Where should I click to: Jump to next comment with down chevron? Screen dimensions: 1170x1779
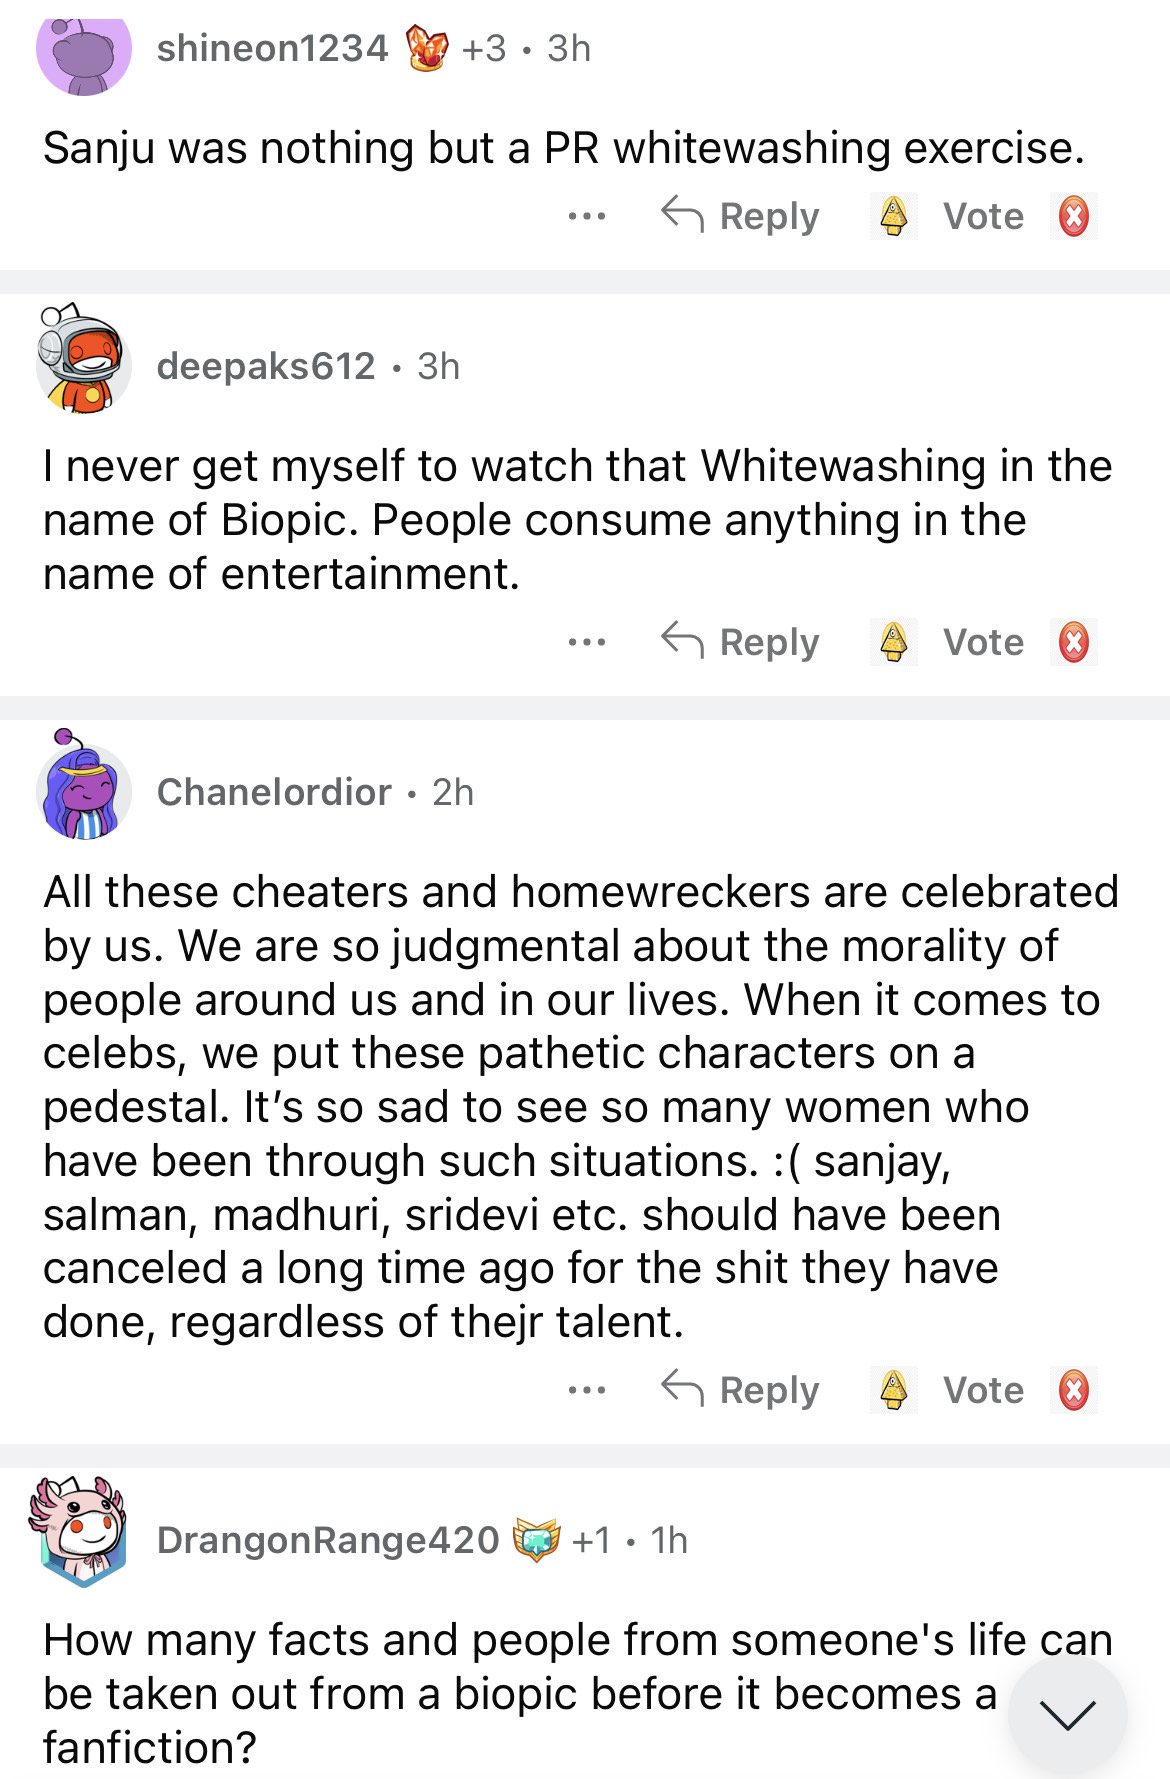coord(1067,1714)
